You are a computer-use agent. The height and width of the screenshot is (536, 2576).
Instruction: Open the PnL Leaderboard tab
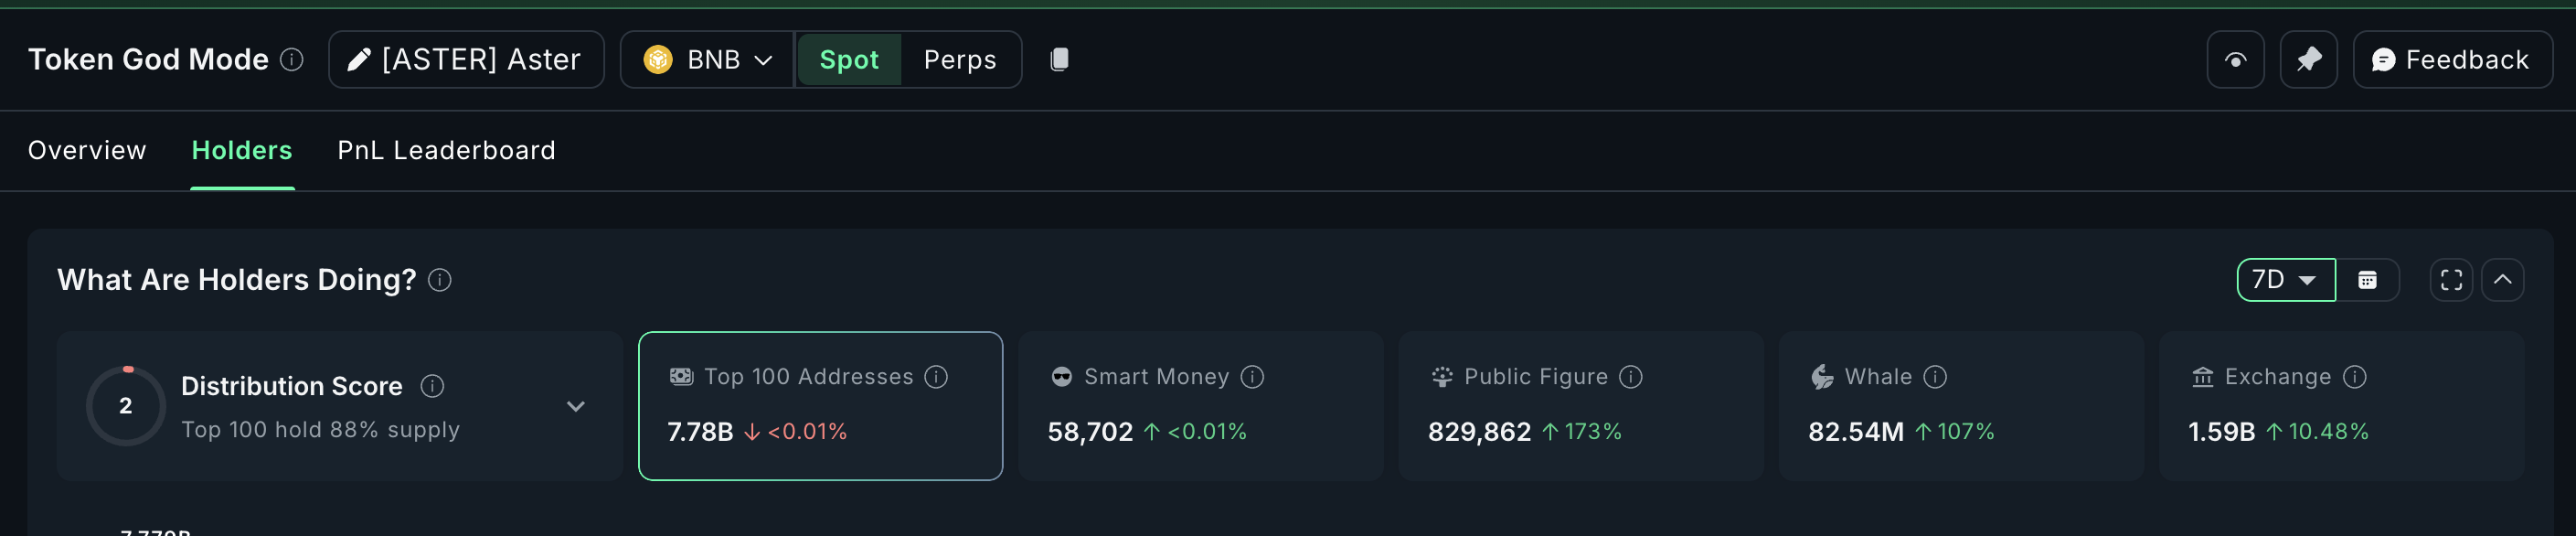point(446,150)
